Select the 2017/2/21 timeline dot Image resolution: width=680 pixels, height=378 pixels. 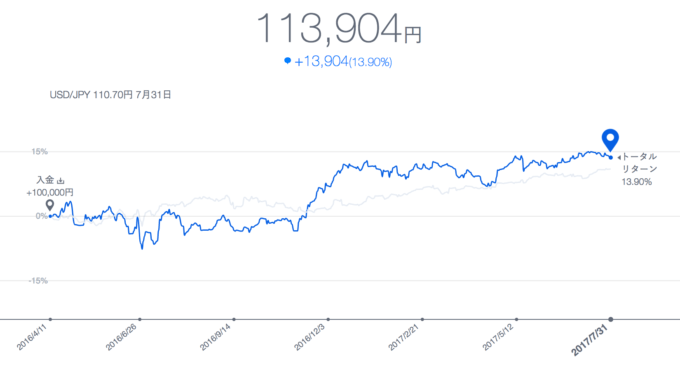422,319
